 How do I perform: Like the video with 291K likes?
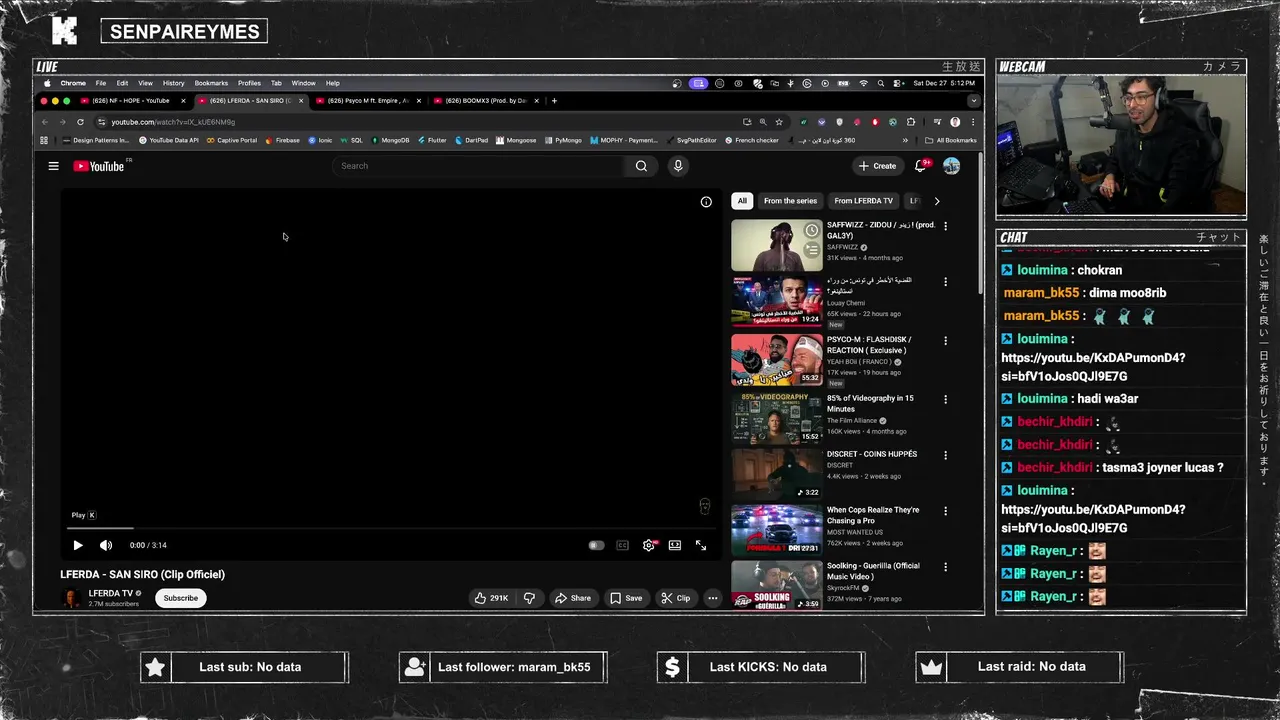(x=492, y=598)
